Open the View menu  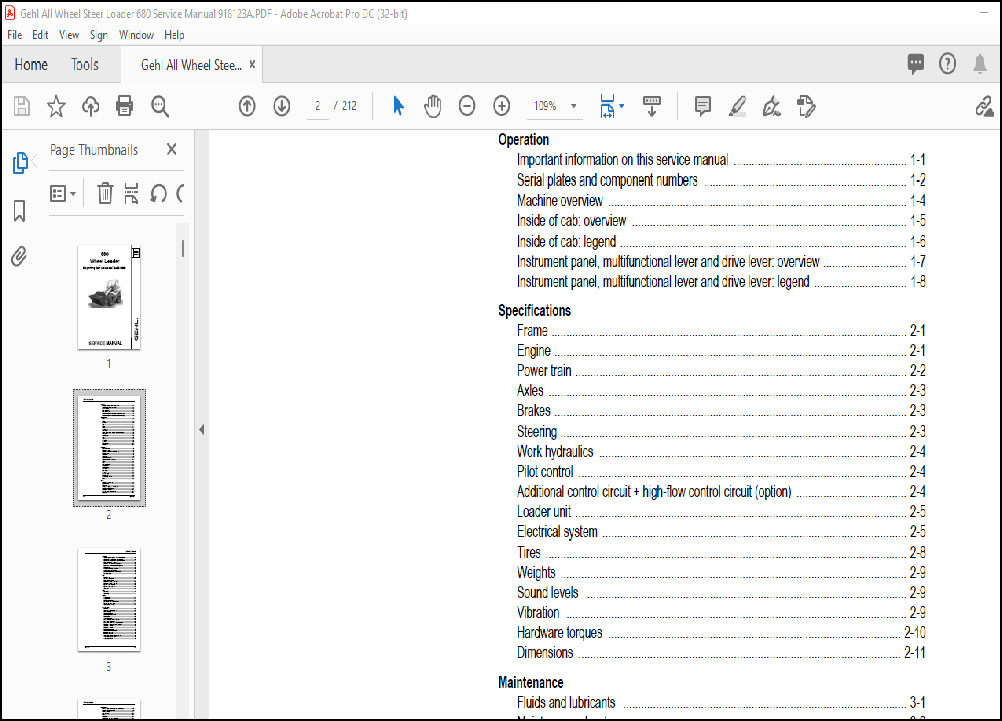[69, 35]
